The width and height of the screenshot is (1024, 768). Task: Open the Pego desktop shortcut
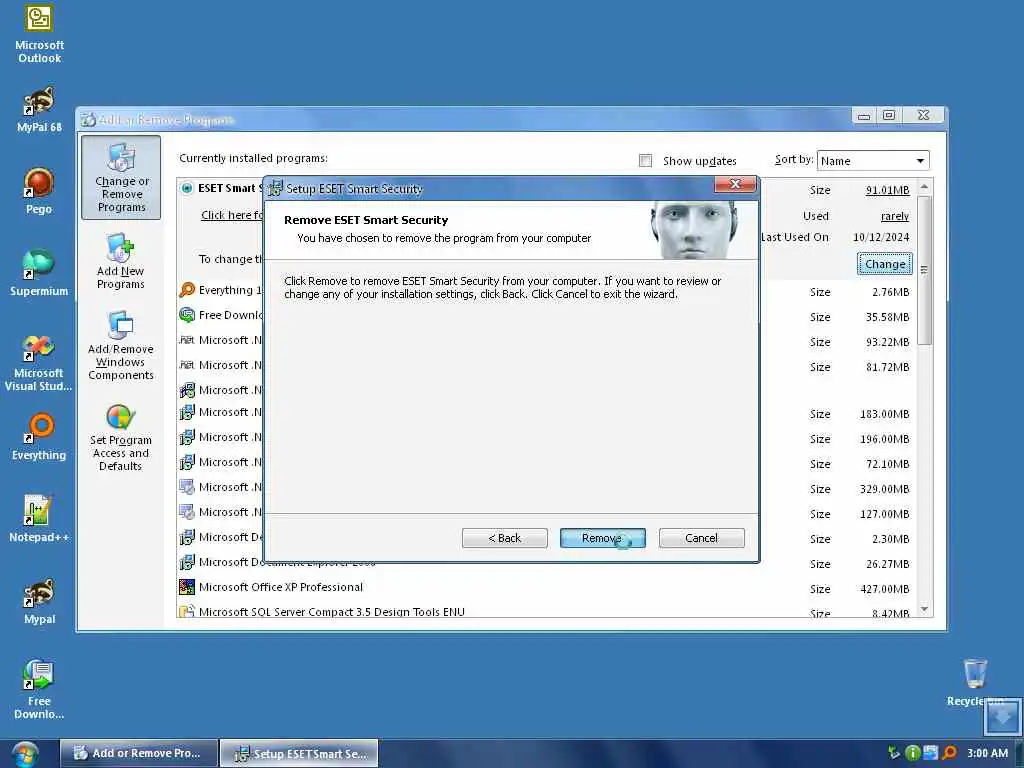[39, 191]
